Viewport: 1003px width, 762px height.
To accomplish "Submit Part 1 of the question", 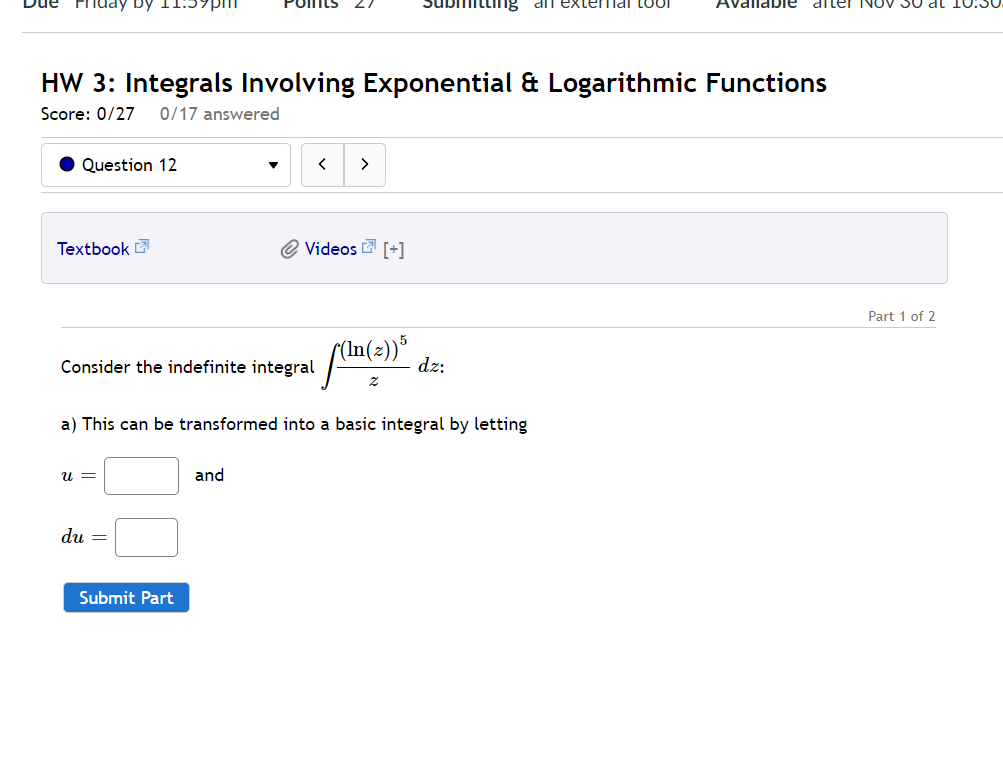I will [x=125, y=597].
